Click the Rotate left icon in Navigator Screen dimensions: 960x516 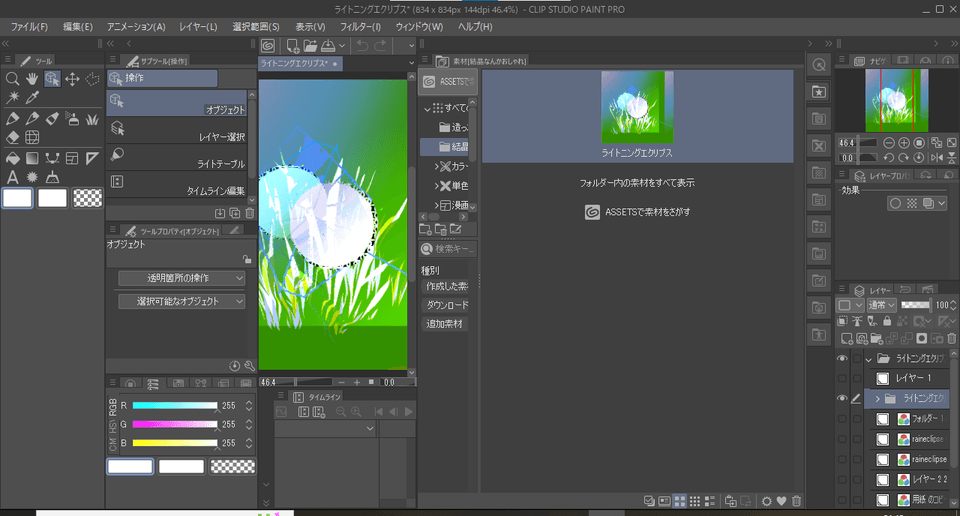889,157
